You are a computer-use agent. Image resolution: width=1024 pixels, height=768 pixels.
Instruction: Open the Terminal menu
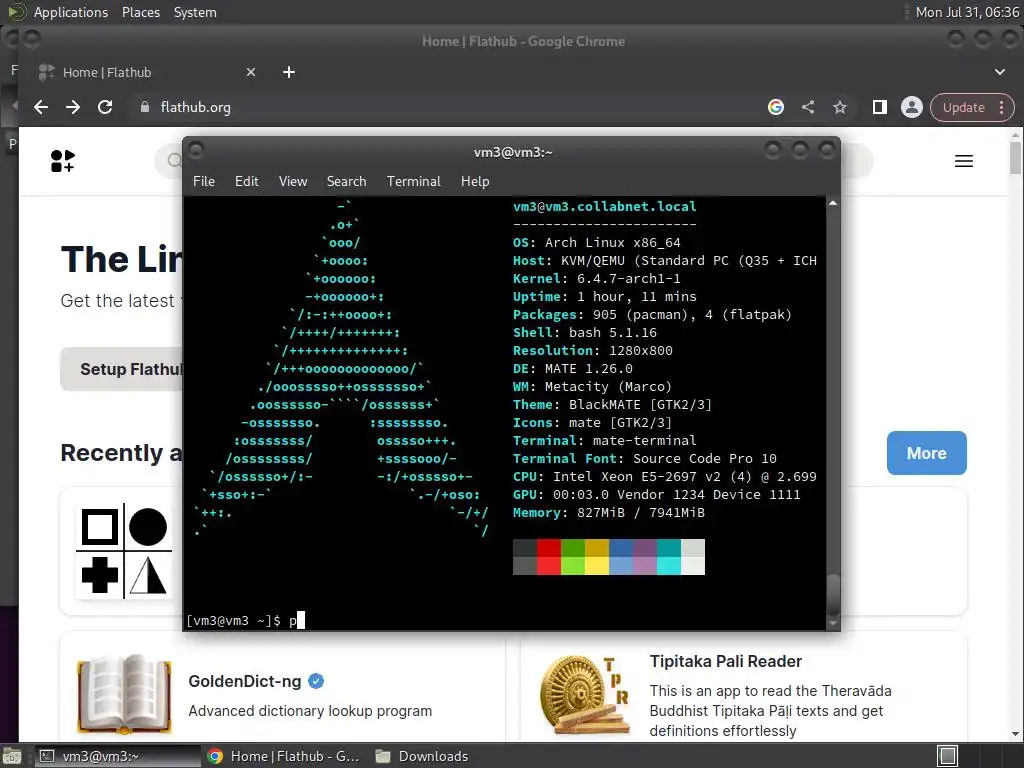413,182
